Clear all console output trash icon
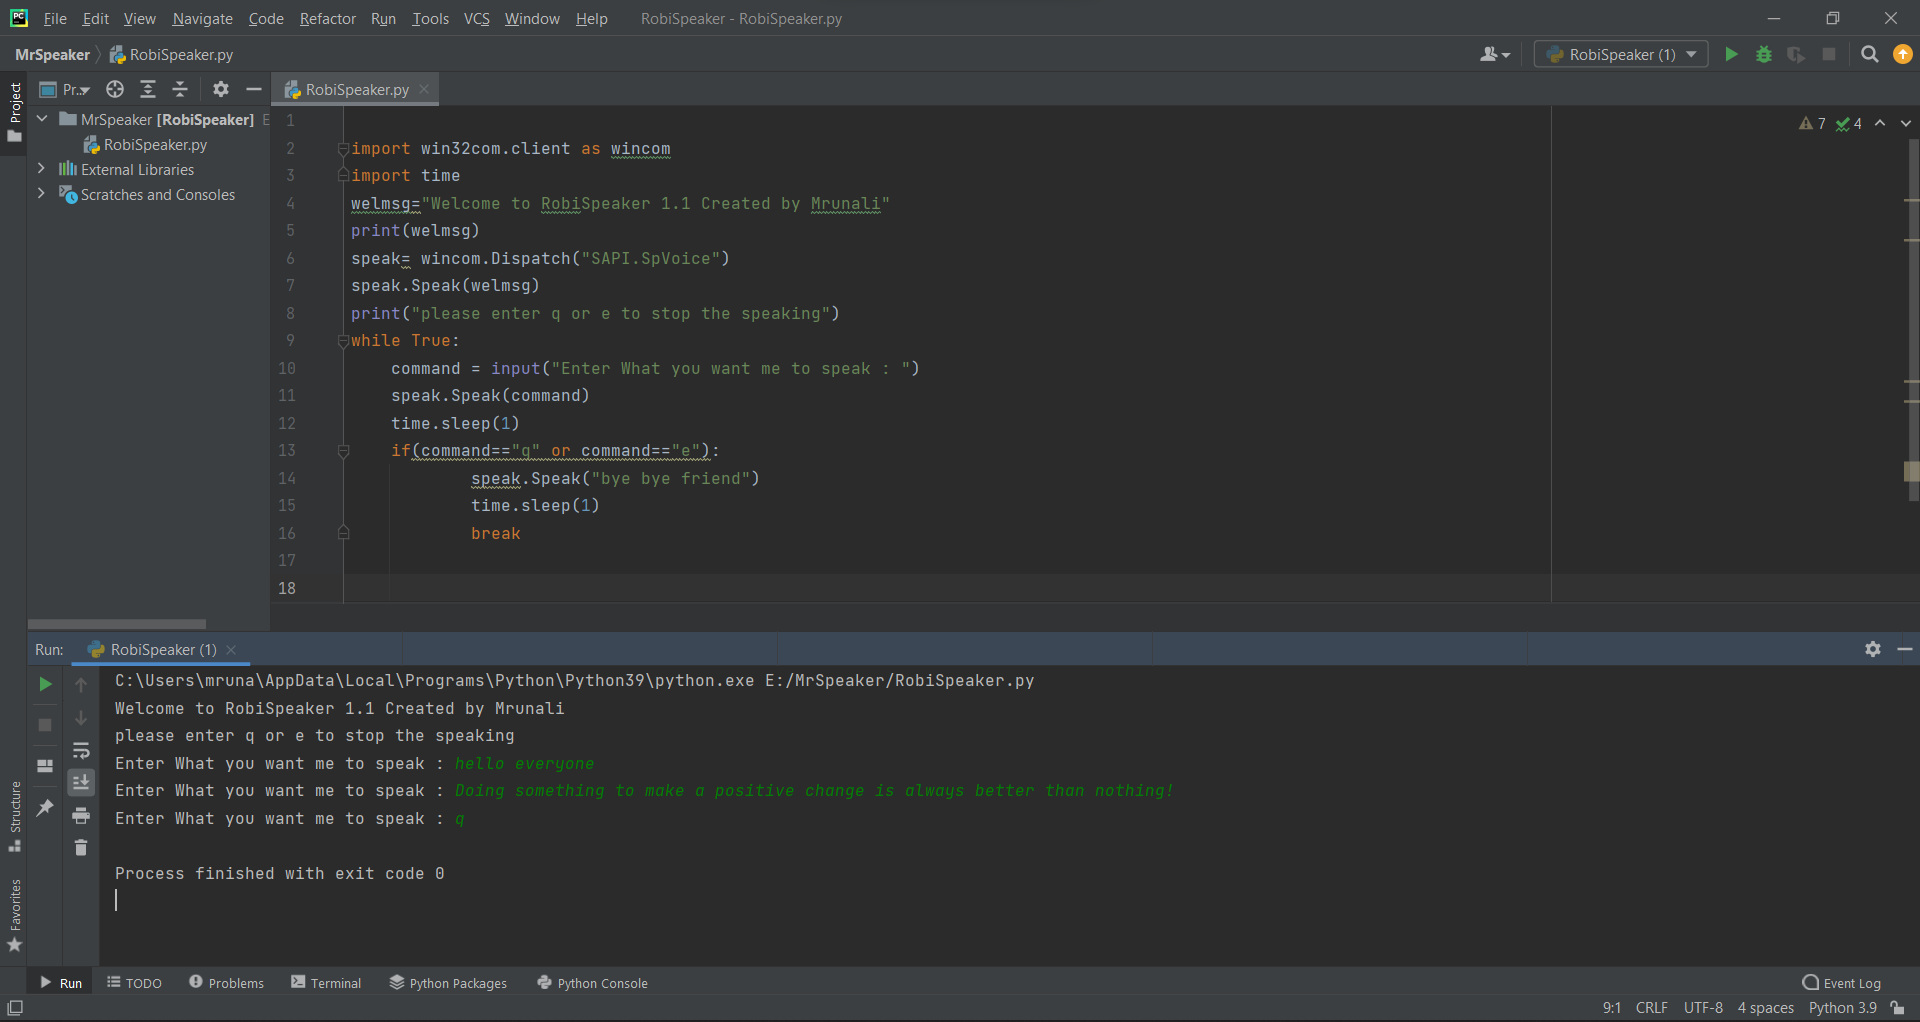The height and width of the screenshot is (1022, 1920). 81,847
